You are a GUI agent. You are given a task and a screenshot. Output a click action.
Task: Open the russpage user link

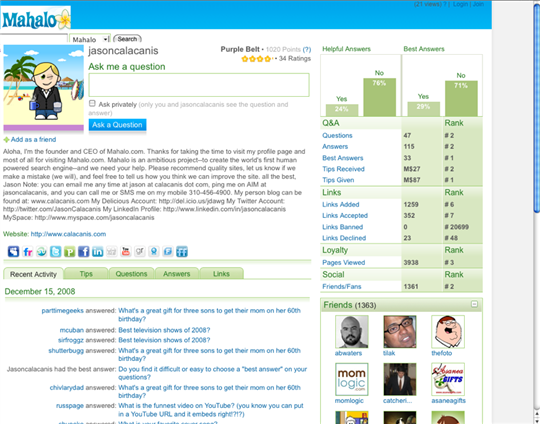(70, 406)
